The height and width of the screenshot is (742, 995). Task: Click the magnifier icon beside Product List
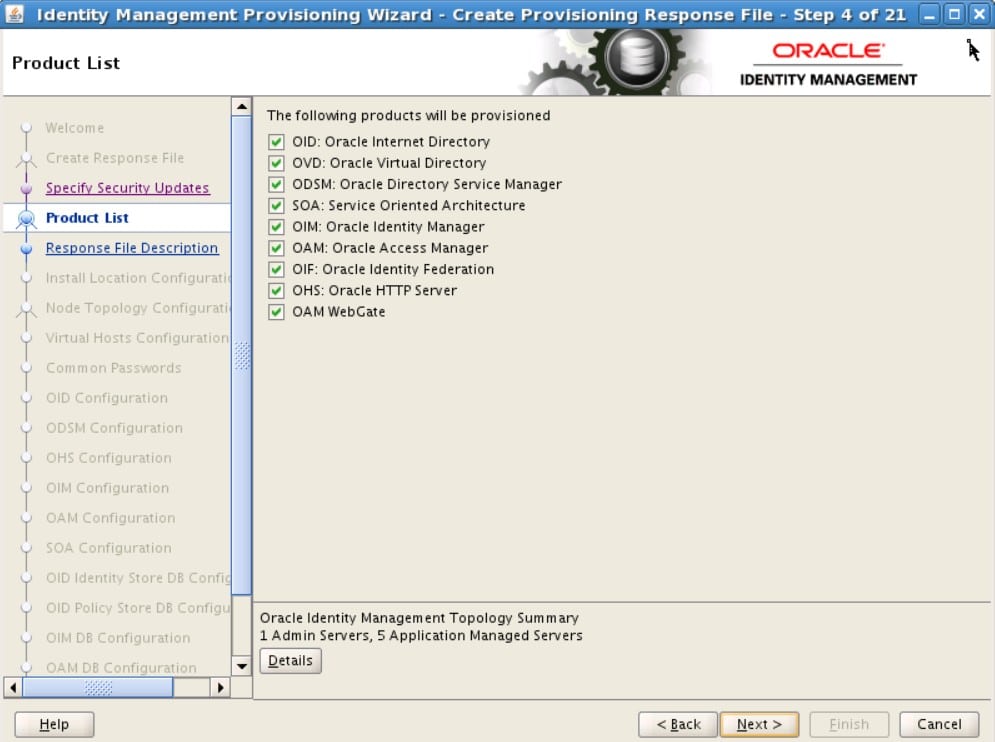click(28, 217)
